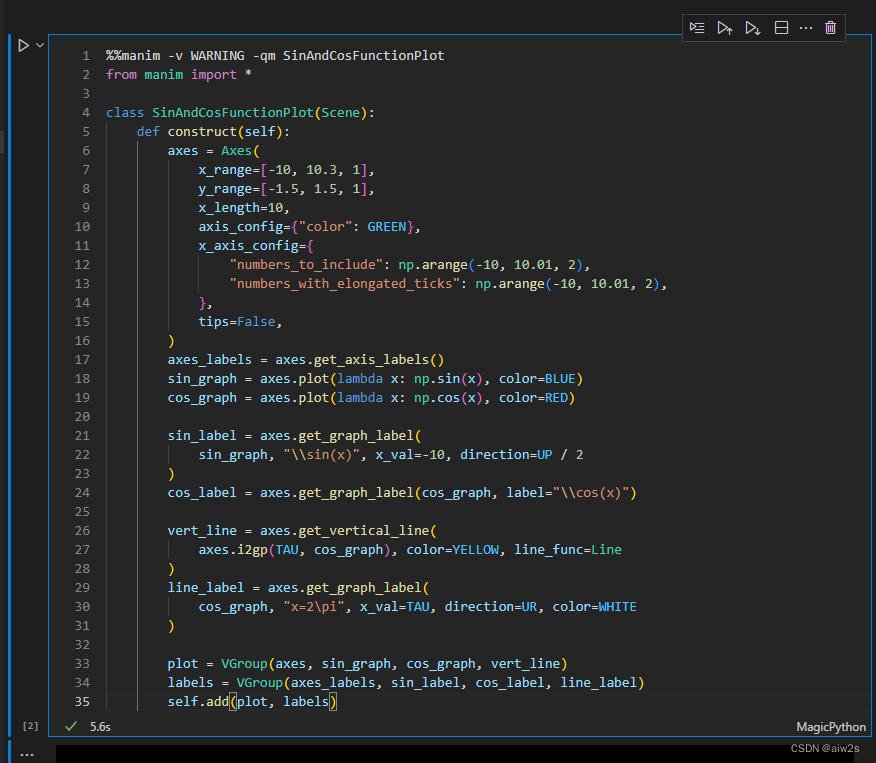Click line number 35 in the gutter
The image size is (876, 763).
click(82, 702)
